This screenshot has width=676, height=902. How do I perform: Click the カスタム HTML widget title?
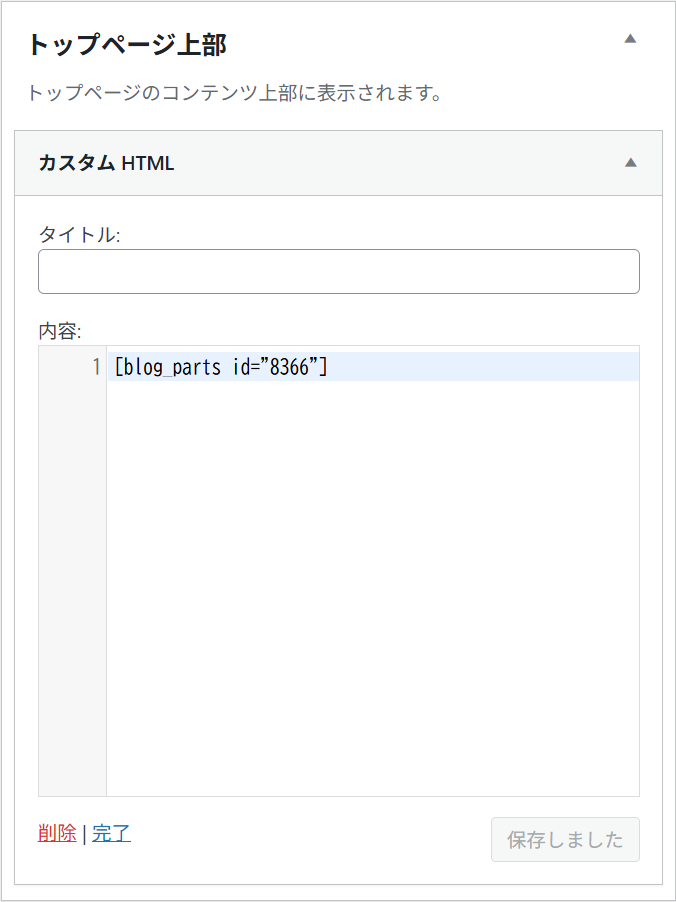[106, 163]
